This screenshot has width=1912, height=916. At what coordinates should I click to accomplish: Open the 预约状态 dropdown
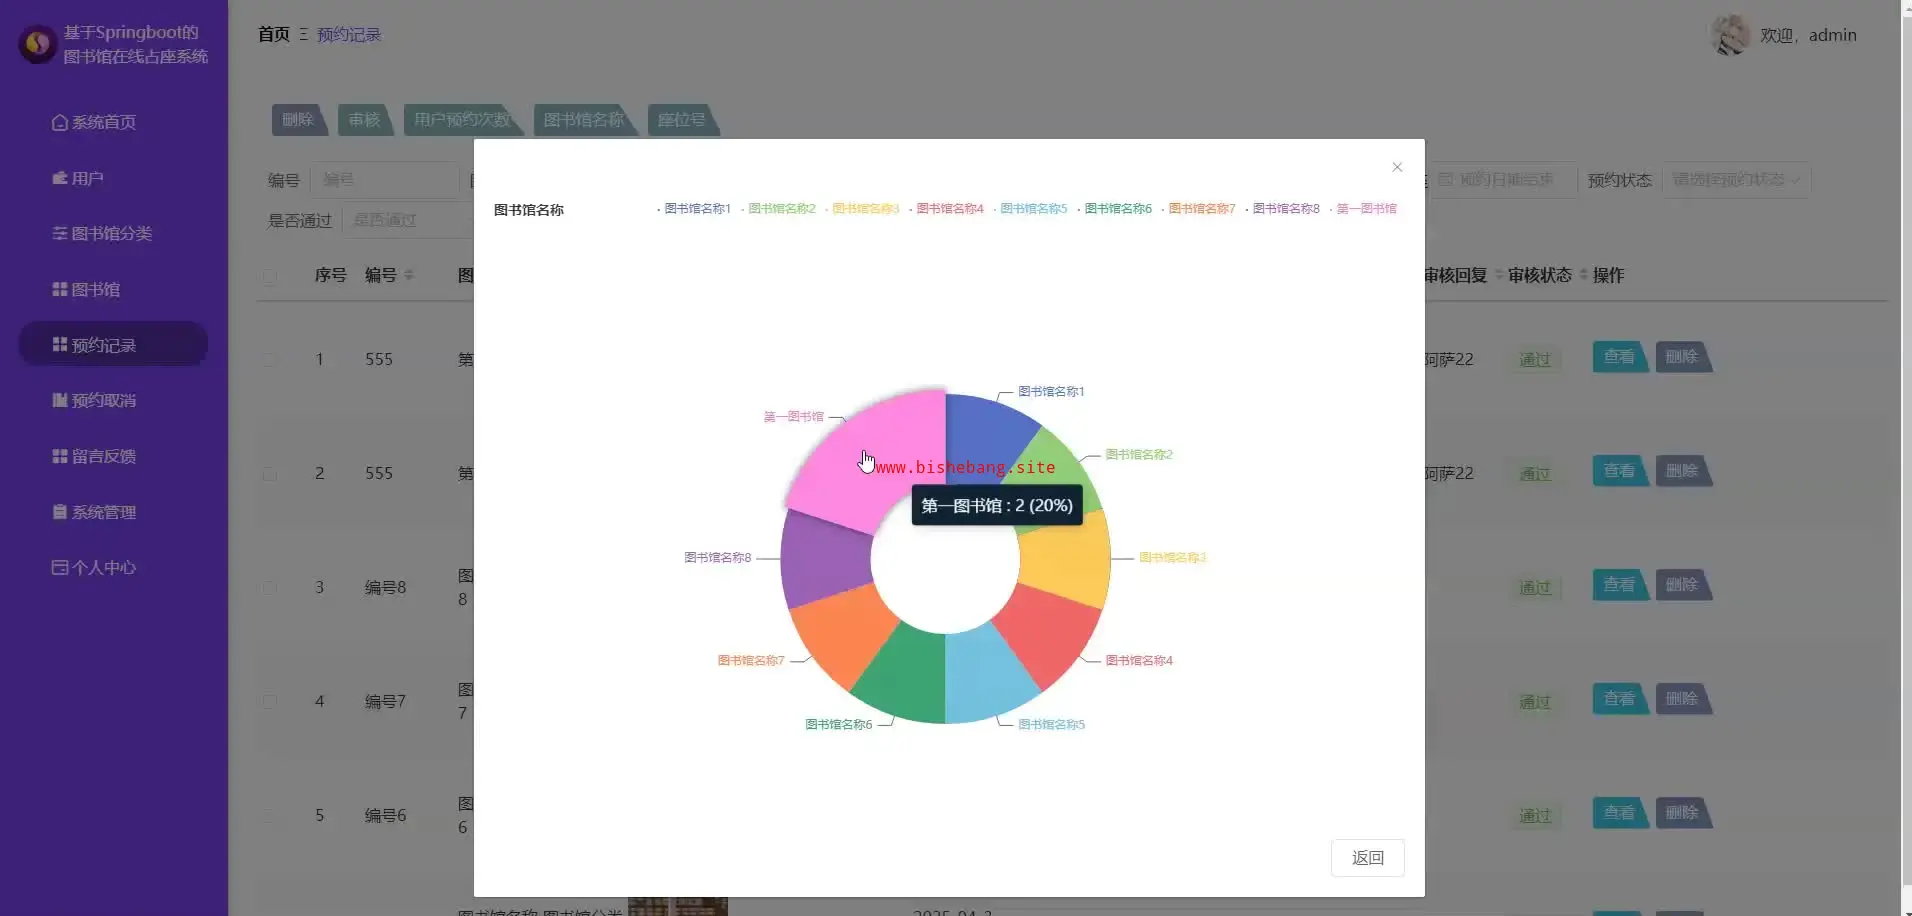1736,180
